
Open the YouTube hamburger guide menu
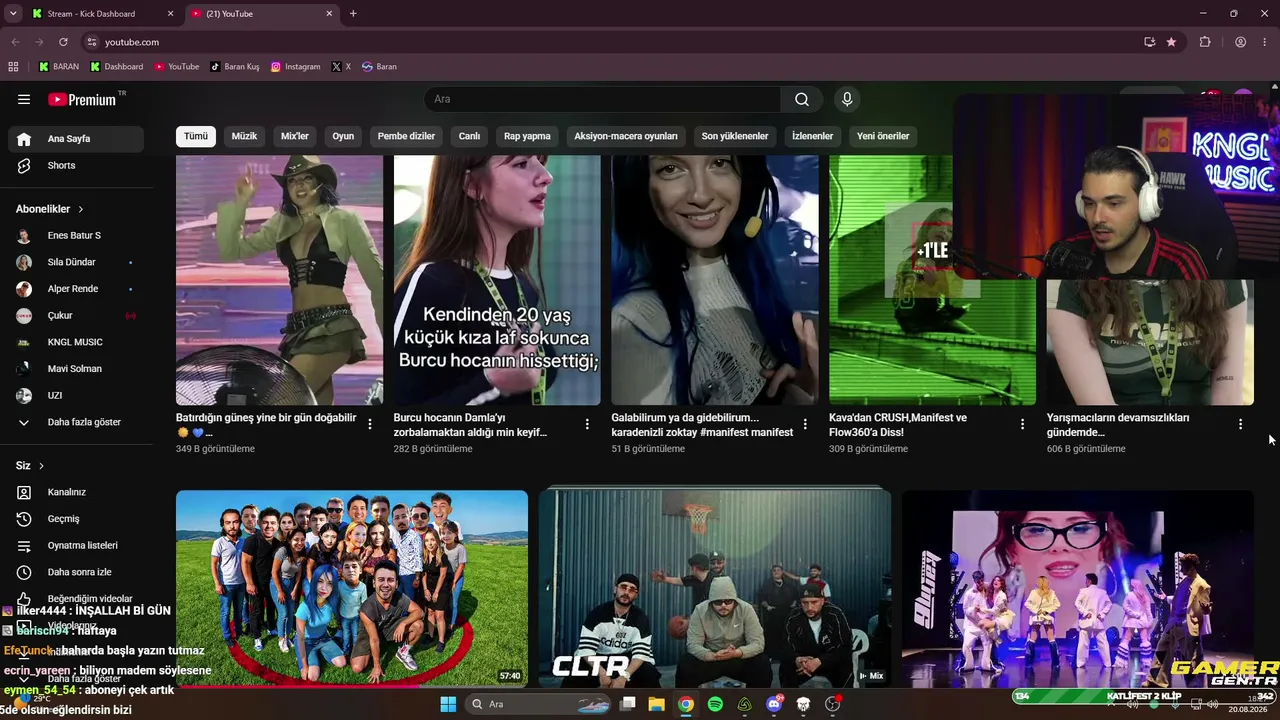point(24,99)
